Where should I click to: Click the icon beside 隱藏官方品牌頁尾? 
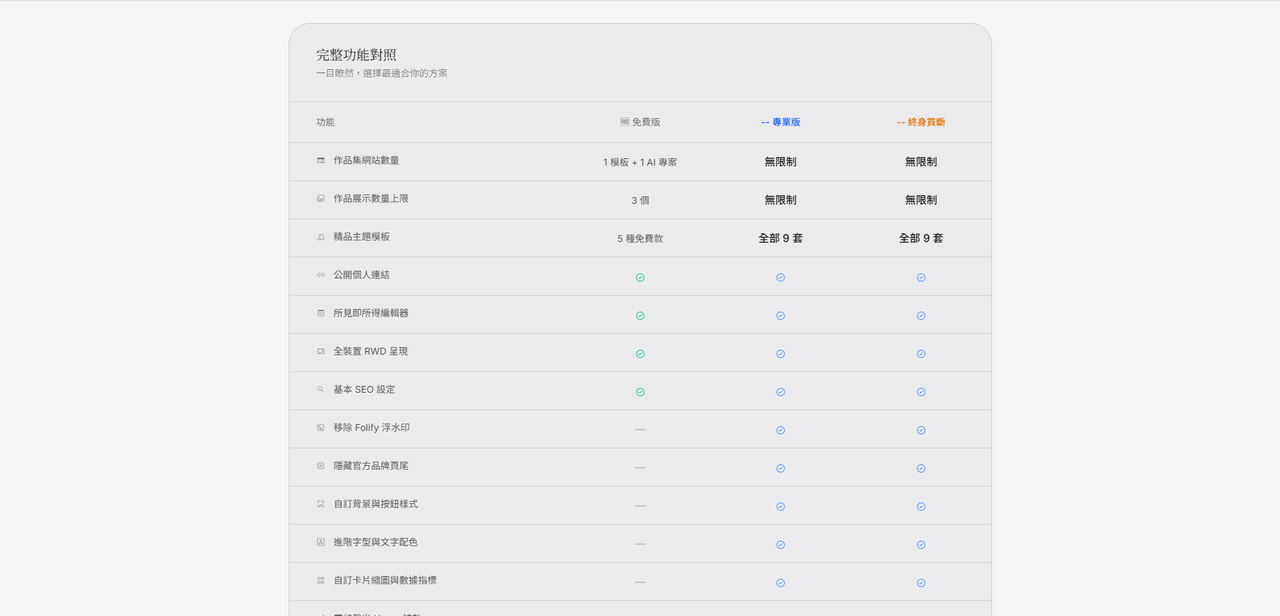click(321, 466)
